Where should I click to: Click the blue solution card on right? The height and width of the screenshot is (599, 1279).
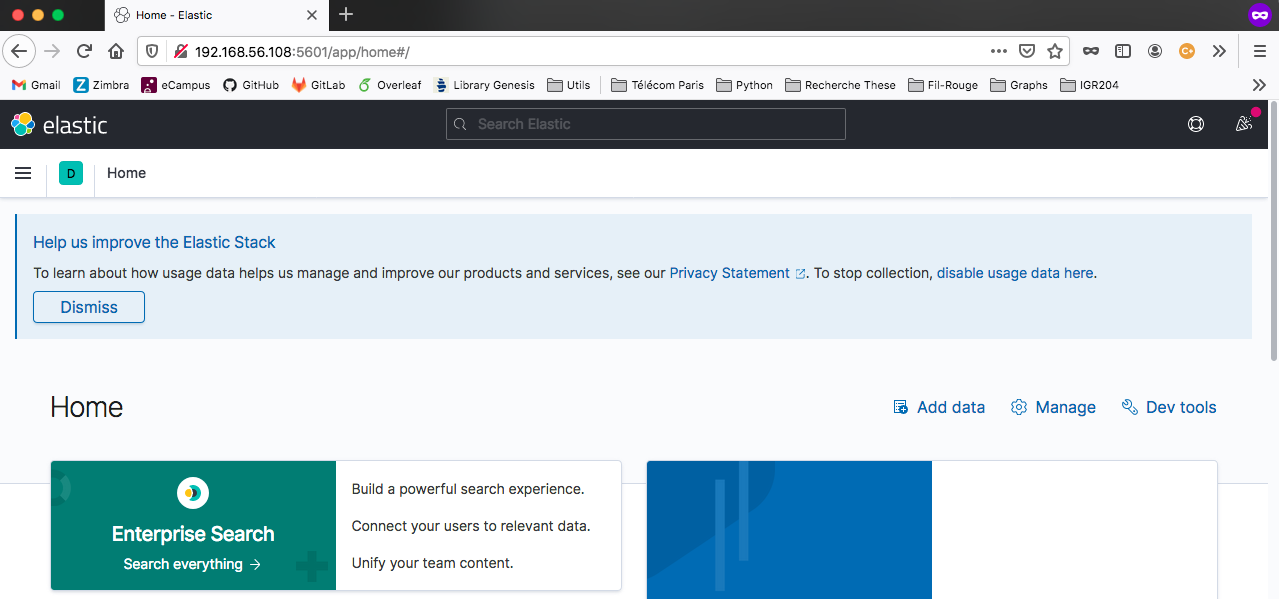pos(932,530)
